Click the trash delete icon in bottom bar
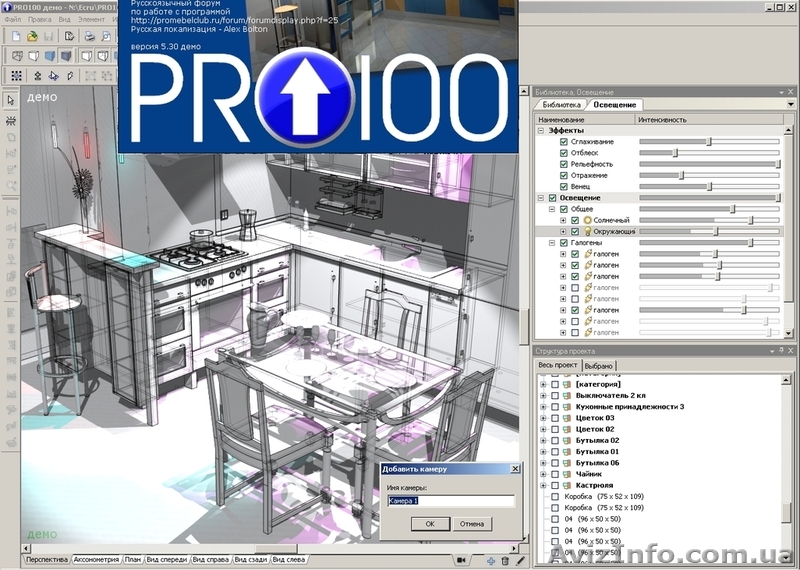 (x=505, y=560)
